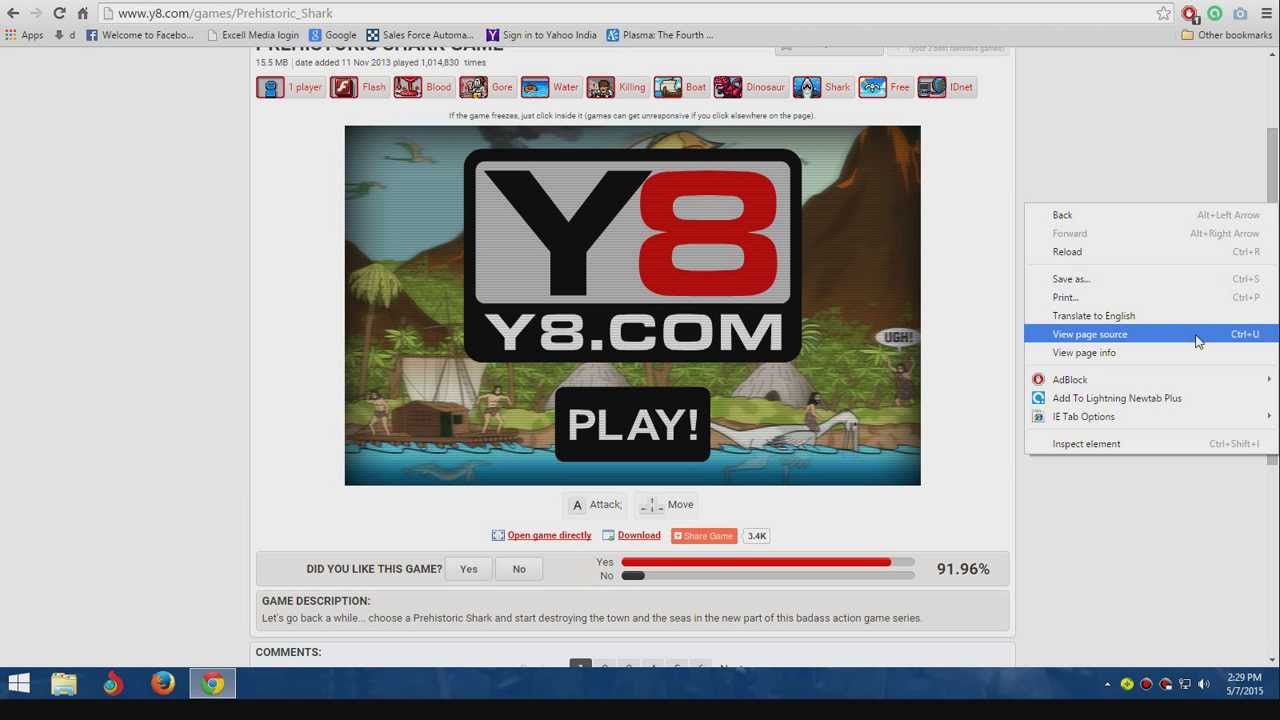Click the Gore tag icon
Viewport: 1280px width, 720px height.
[x=473, y=87]
